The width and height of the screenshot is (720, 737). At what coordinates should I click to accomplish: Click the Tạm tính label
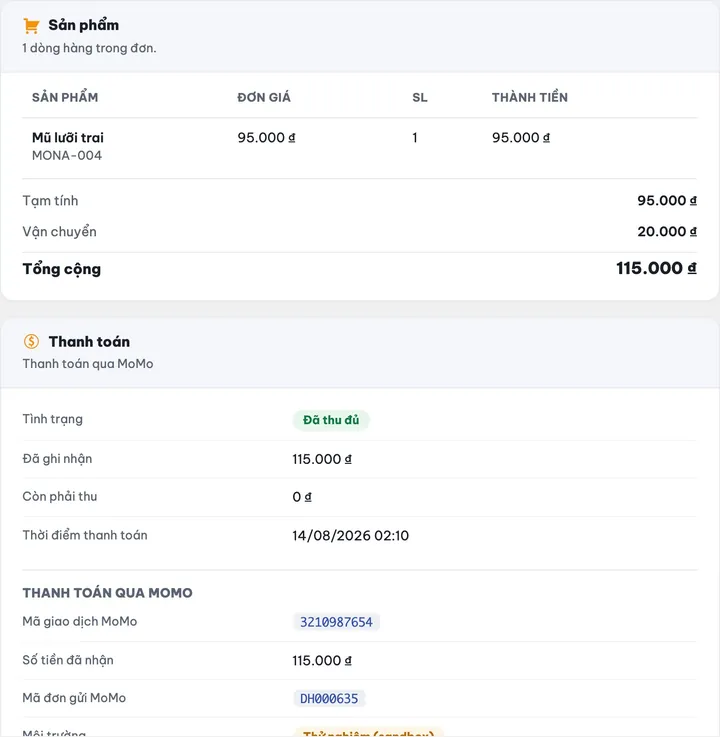pos(50,201)
